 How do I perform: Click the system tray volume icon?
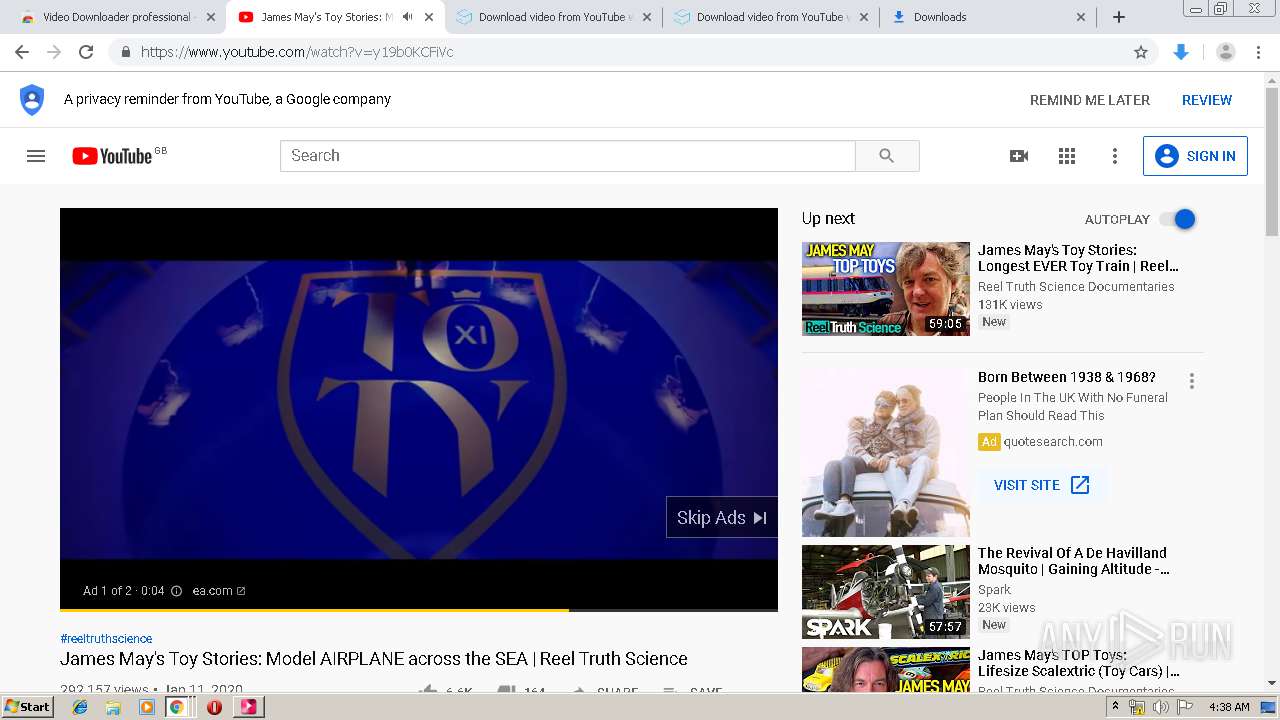pyautogui.click(x=1160, y=707)
